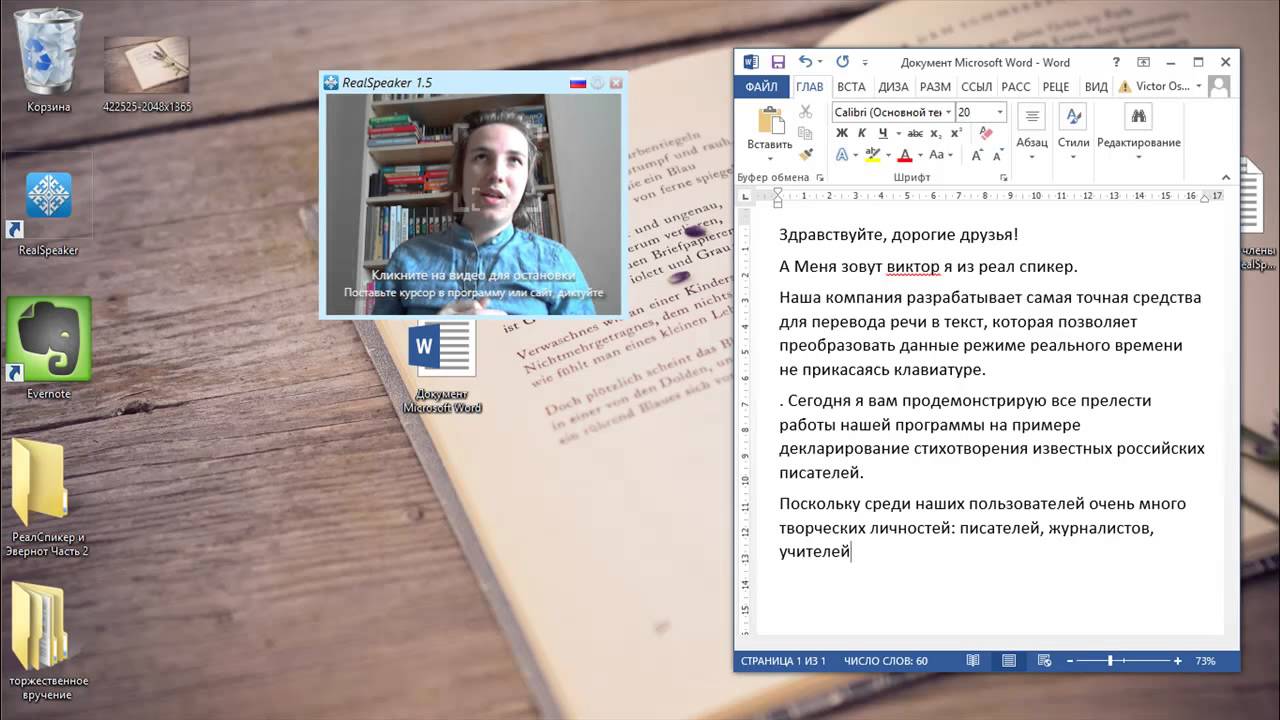
Task: Expand the Буфер обмена clipboard pane launcher
Action: [820, 177]
